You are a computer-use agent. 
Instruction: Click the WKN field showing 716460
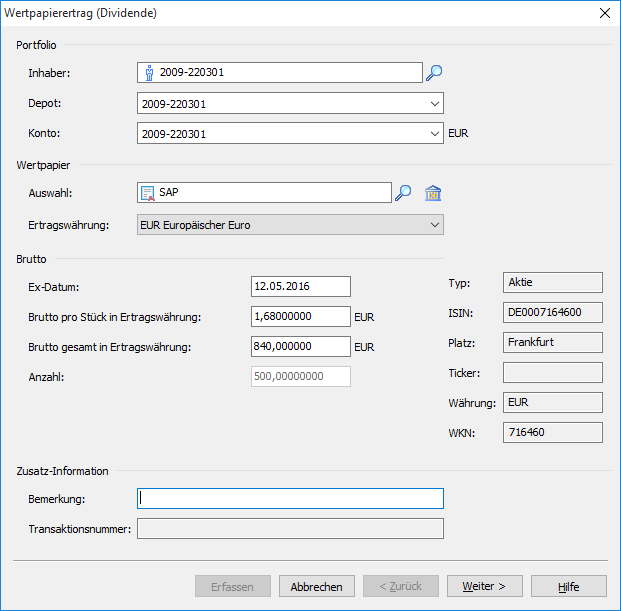click(x=553, y=433)
